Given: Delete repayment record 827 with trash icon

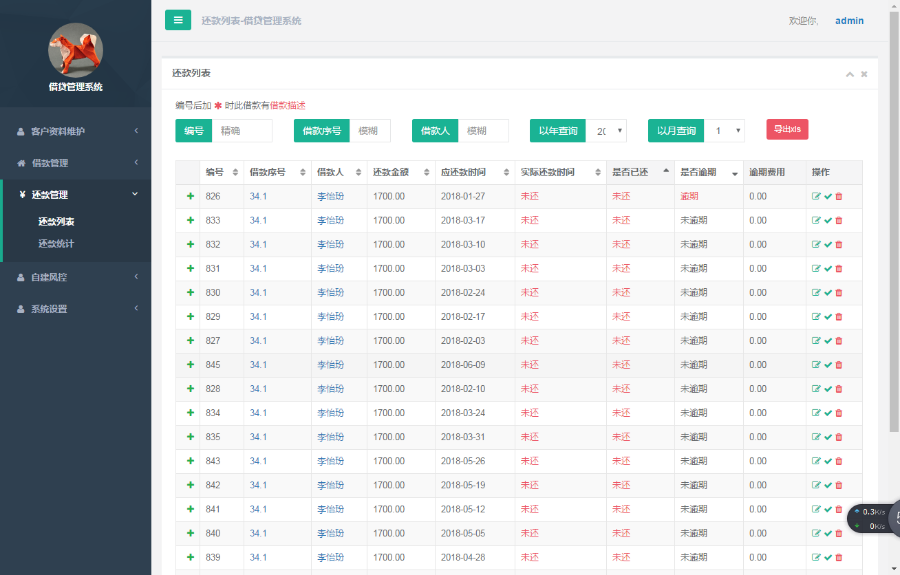Looking at the screenshot, I should [x=839, y=341].
